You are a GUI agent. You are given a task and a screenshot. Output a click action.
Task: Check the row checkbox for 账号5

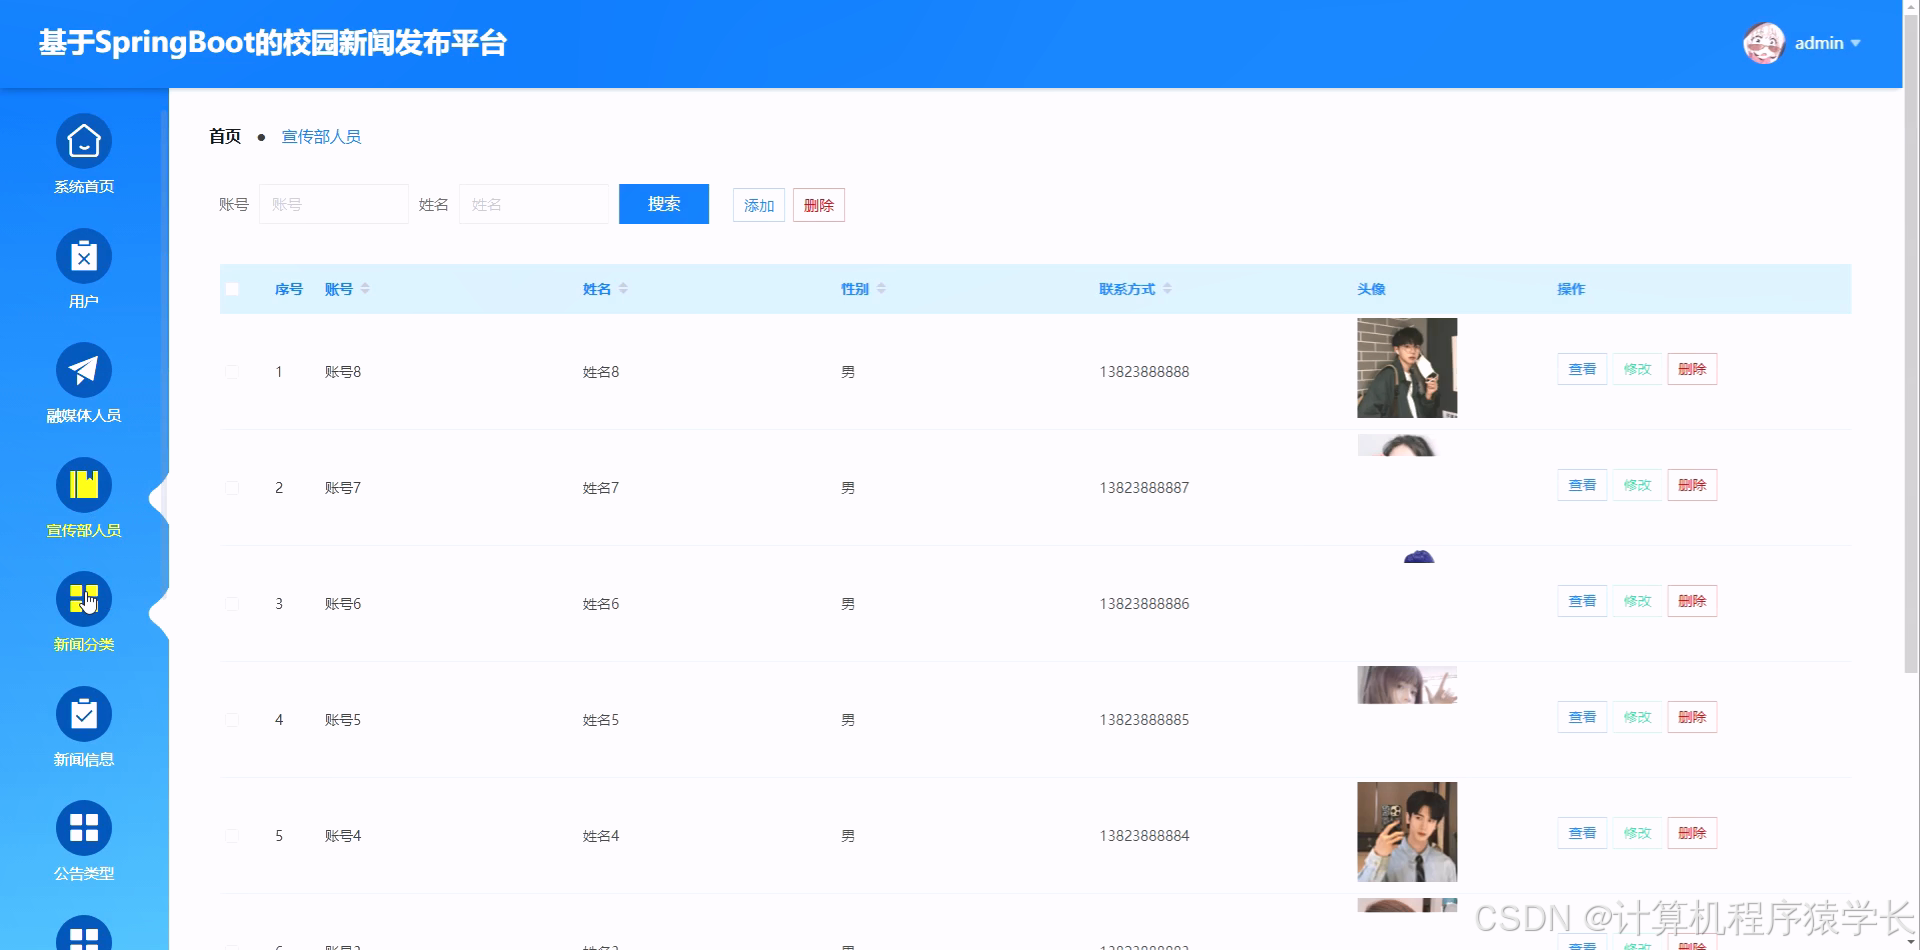pos(232,720)
